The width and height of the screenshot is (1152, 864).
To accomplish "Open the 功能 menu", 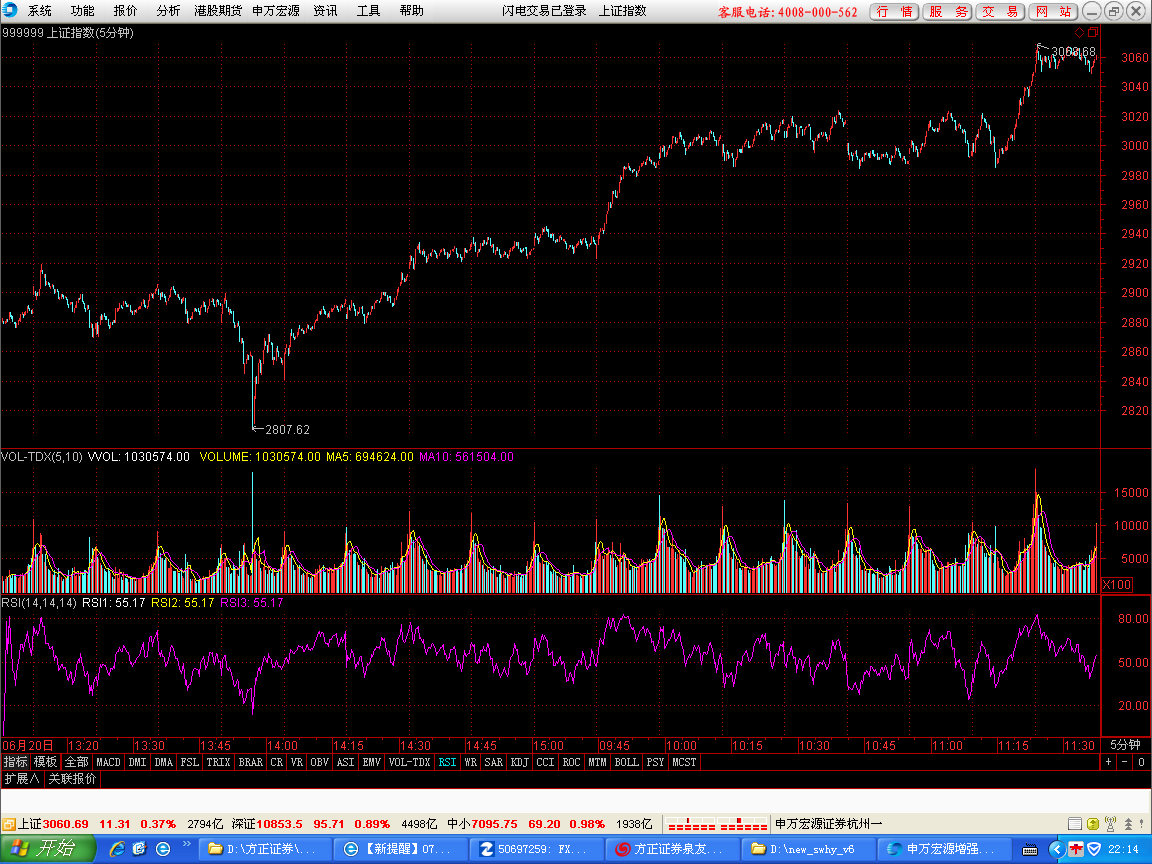I will [82, 11].
